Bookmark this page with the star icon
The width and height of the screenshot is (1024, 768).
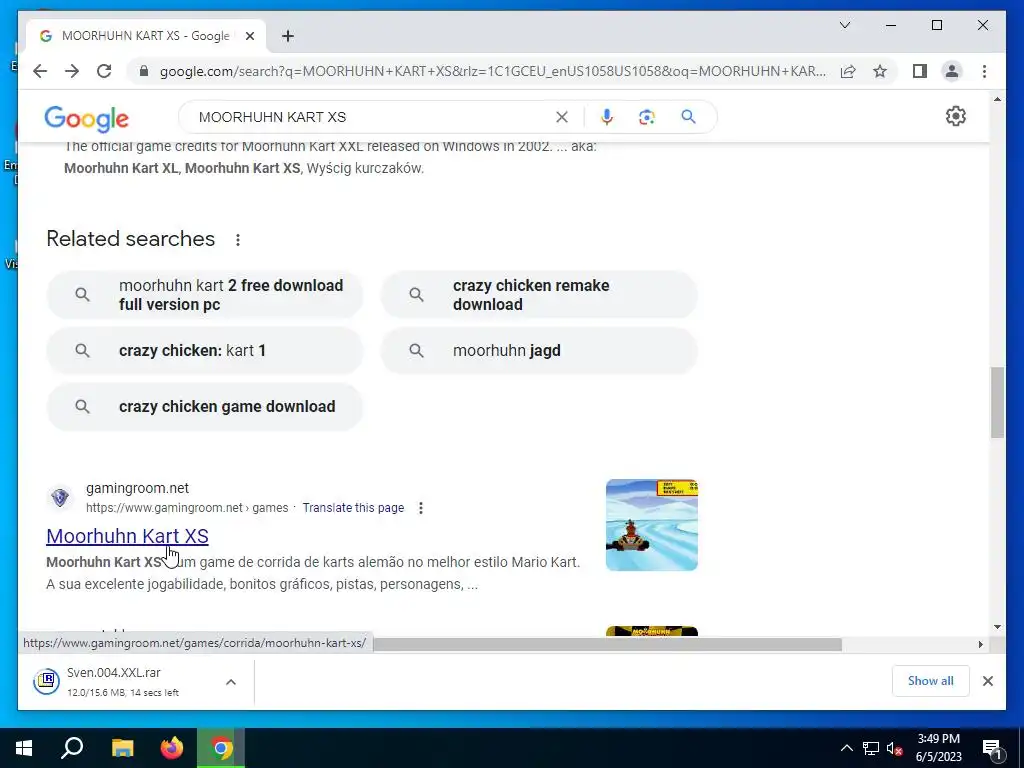[x=880, y=71]
